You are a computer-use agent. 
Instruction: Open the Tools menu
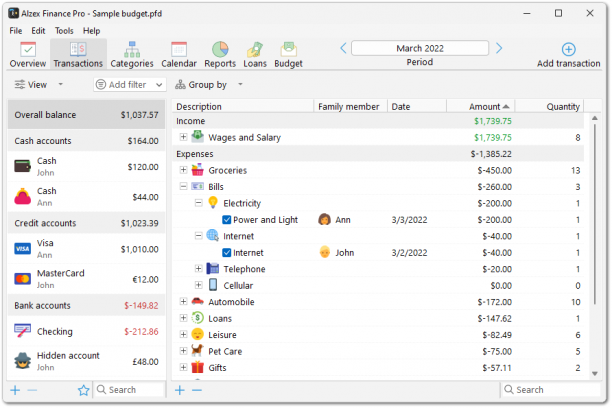pyautogui.click(x=64, y=30)
